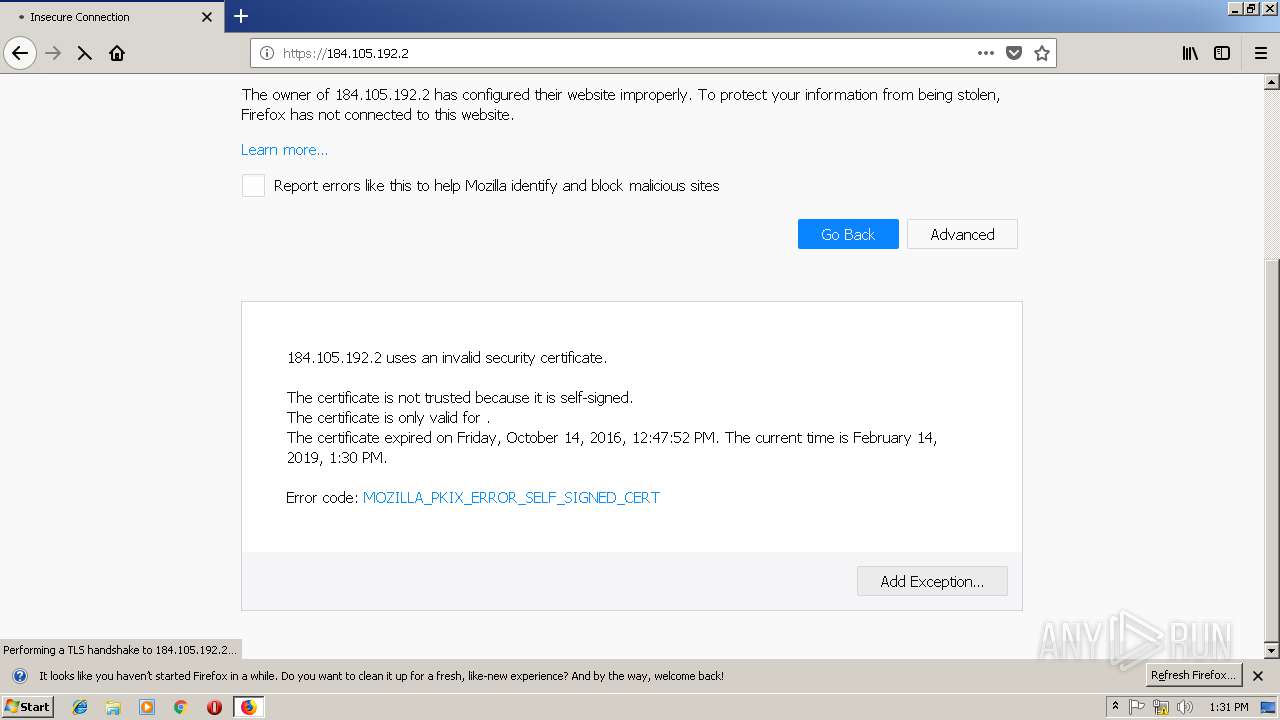This screenshot has height=720, width=1280.
Task: Open page actions three-dot menu
Action: click(986, 53)
